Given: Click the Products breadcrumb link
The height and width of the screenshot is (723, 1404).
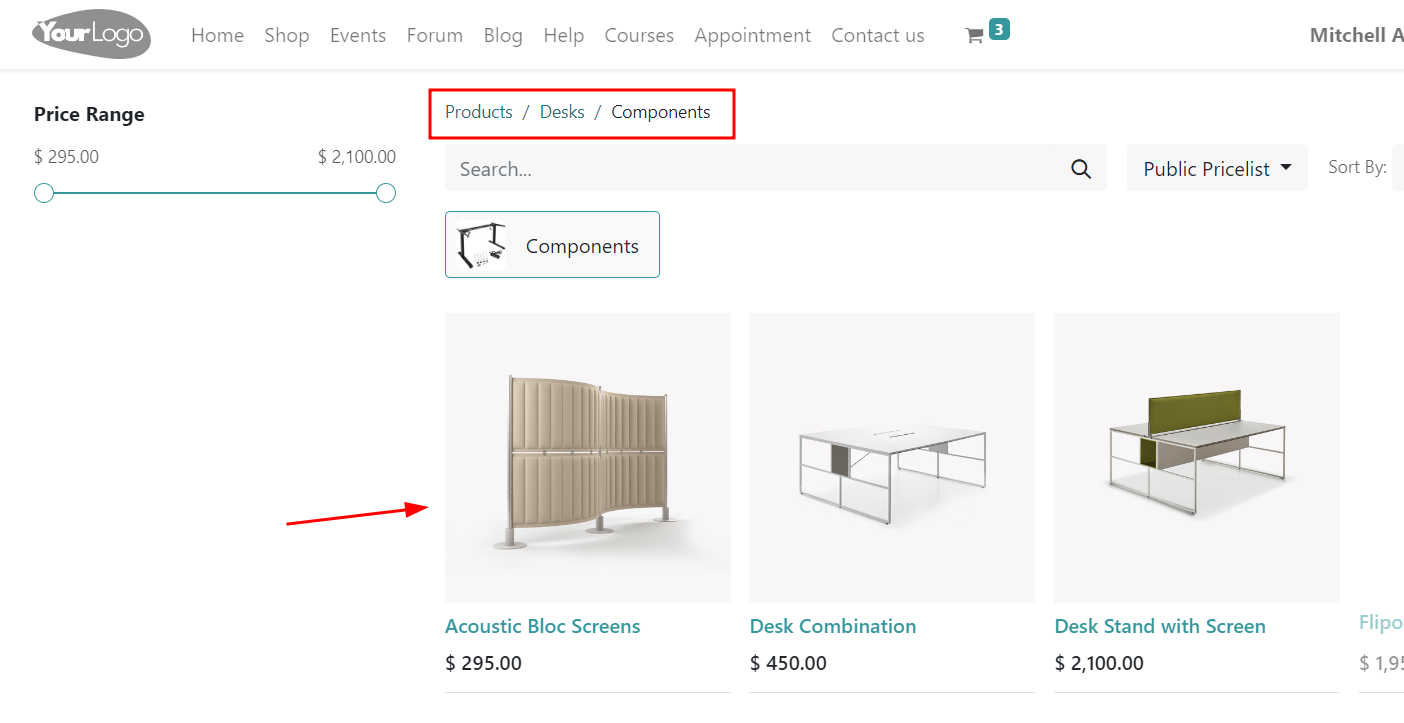Looking at the screenshot, I should coord(478,112).
